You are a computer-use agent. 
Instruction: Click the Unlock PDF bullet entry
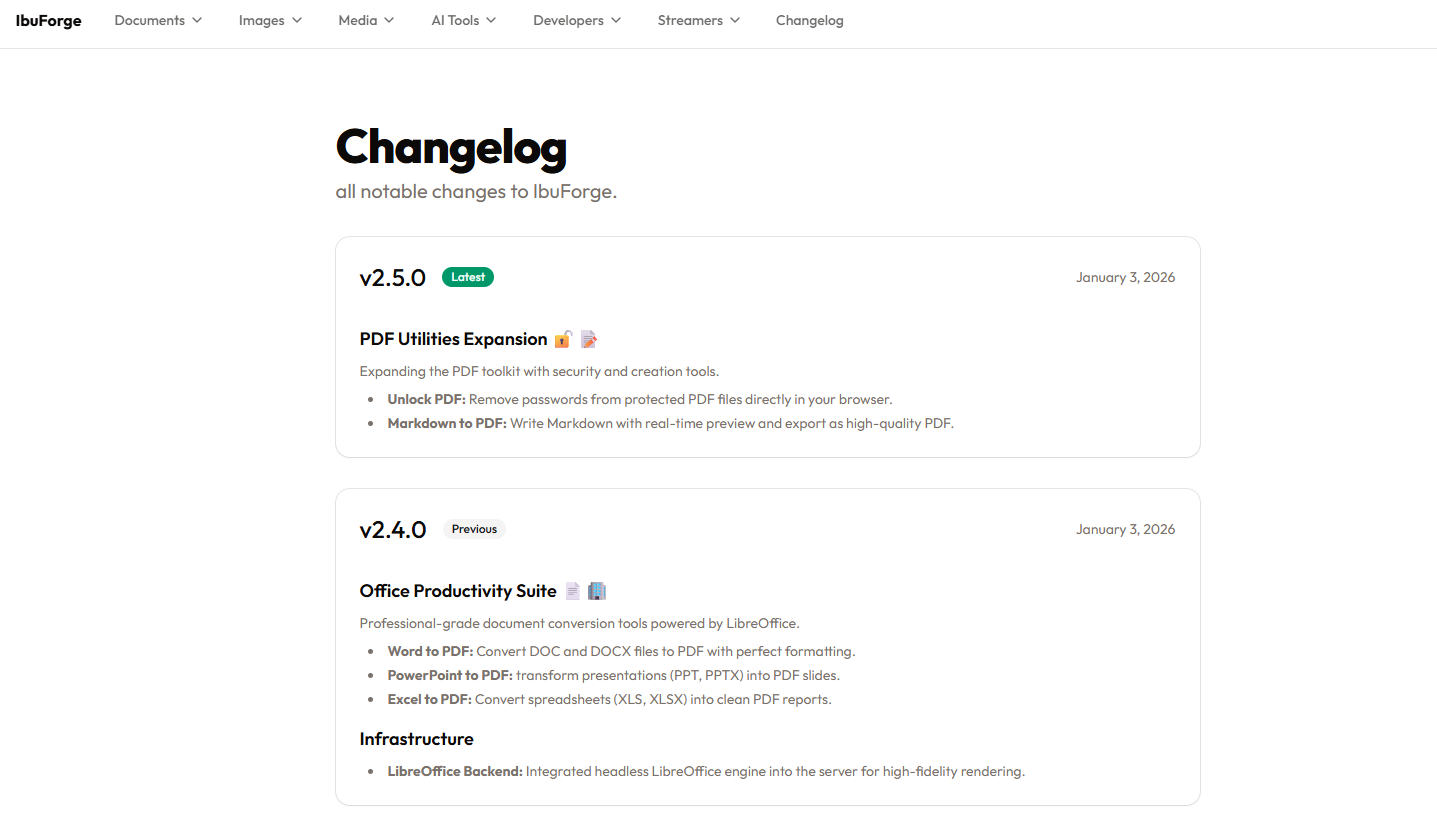point(638,399)
